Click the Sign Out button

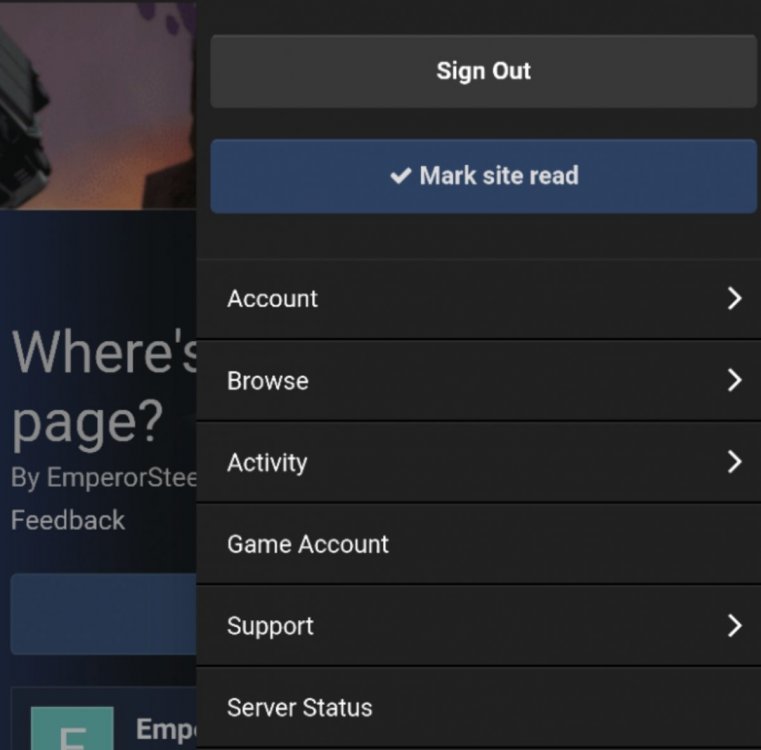[483, 71]
